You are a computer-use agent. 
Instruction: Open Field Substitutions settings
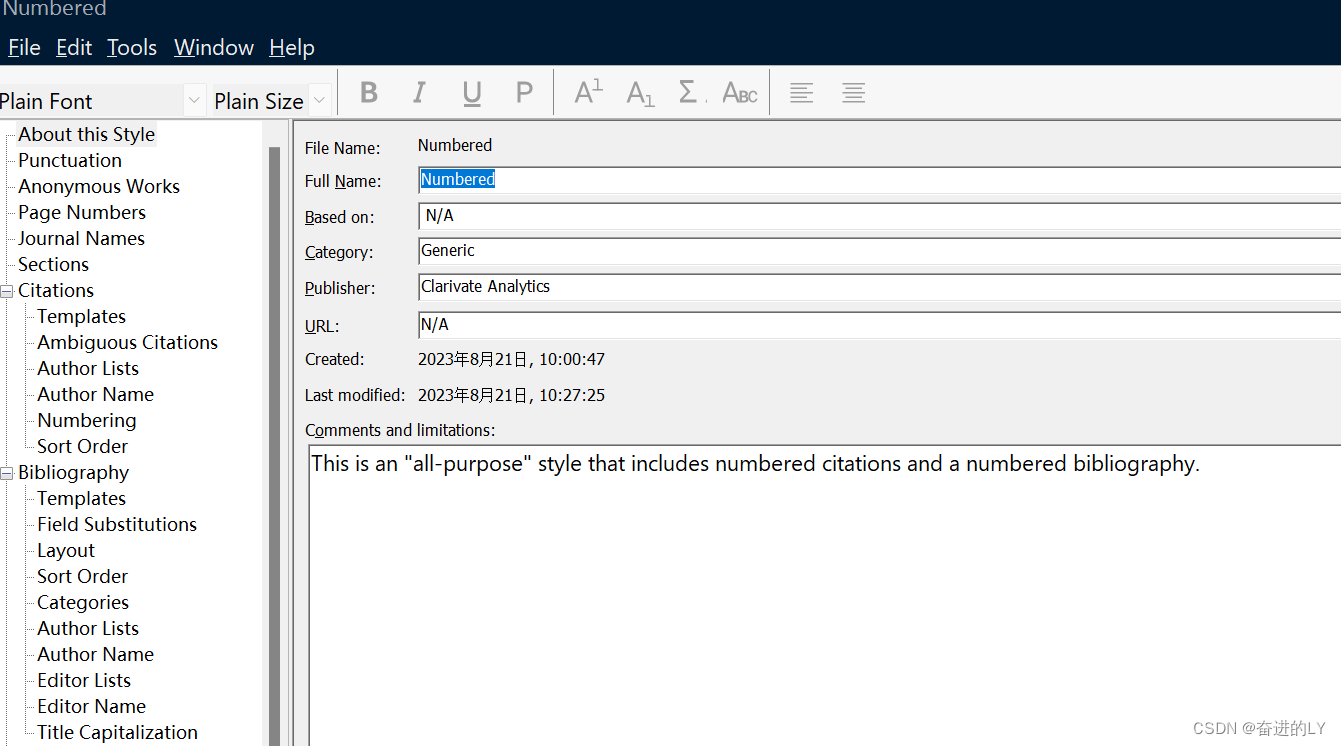(117, 524)
